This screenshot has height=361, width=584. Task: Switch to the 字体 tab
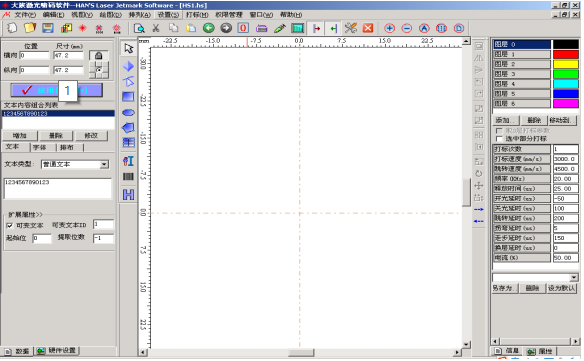(x=39, y=148)
